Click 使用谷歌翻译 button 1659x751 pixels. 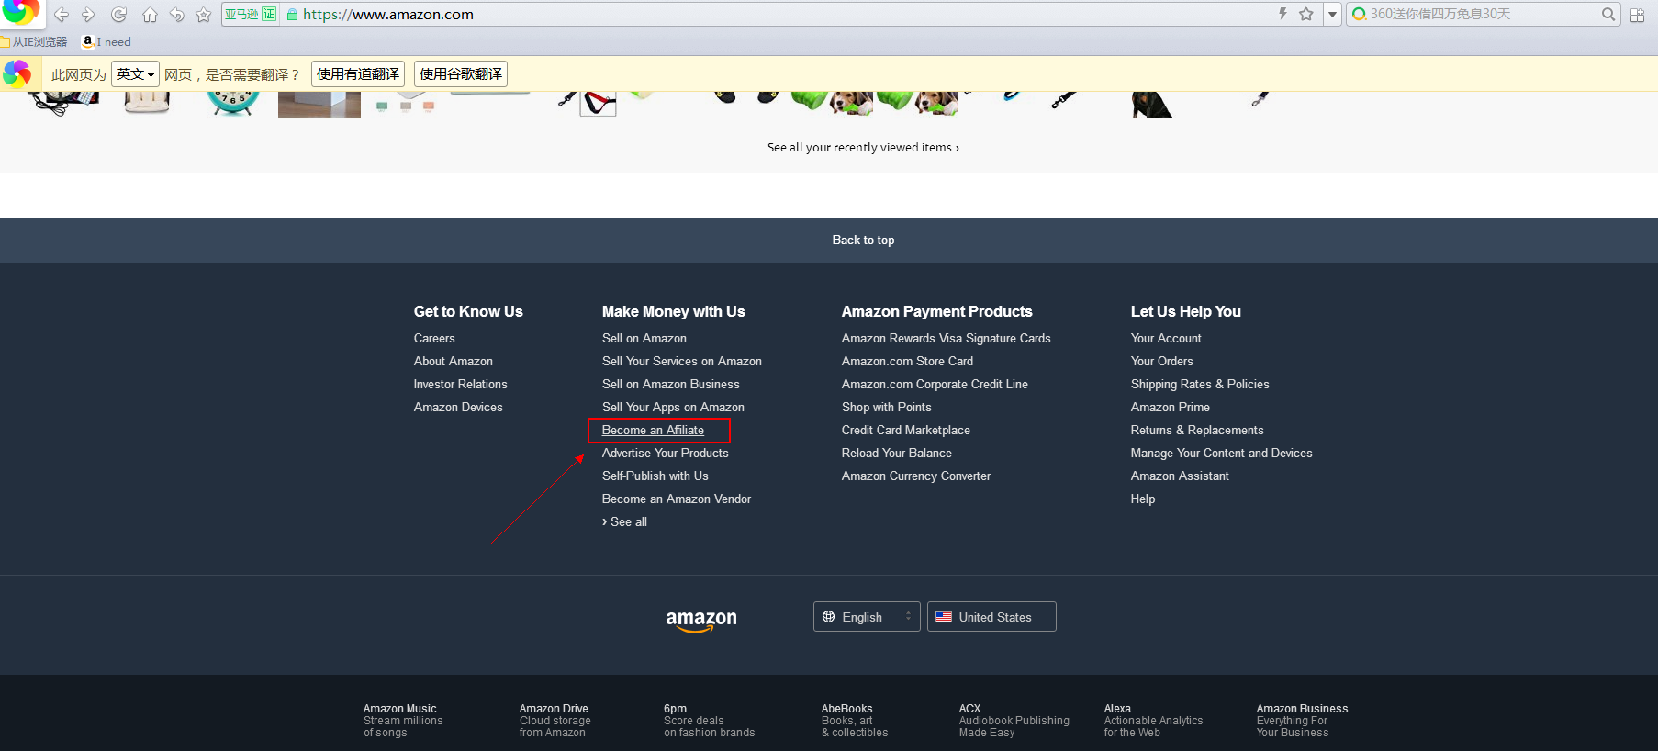[461, 74]
